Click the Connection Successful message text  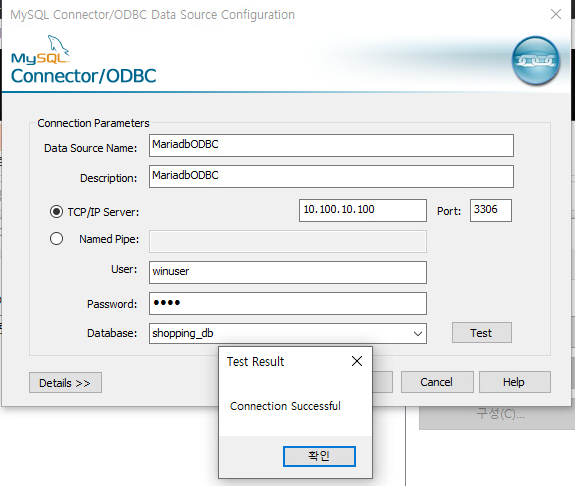(285, 406)
